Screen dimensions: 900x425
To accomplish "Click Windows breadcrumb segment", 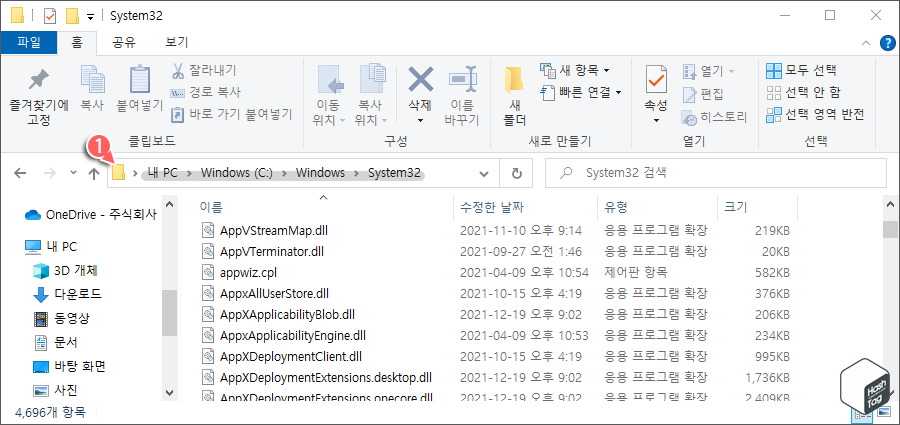I will coord(321,173).
